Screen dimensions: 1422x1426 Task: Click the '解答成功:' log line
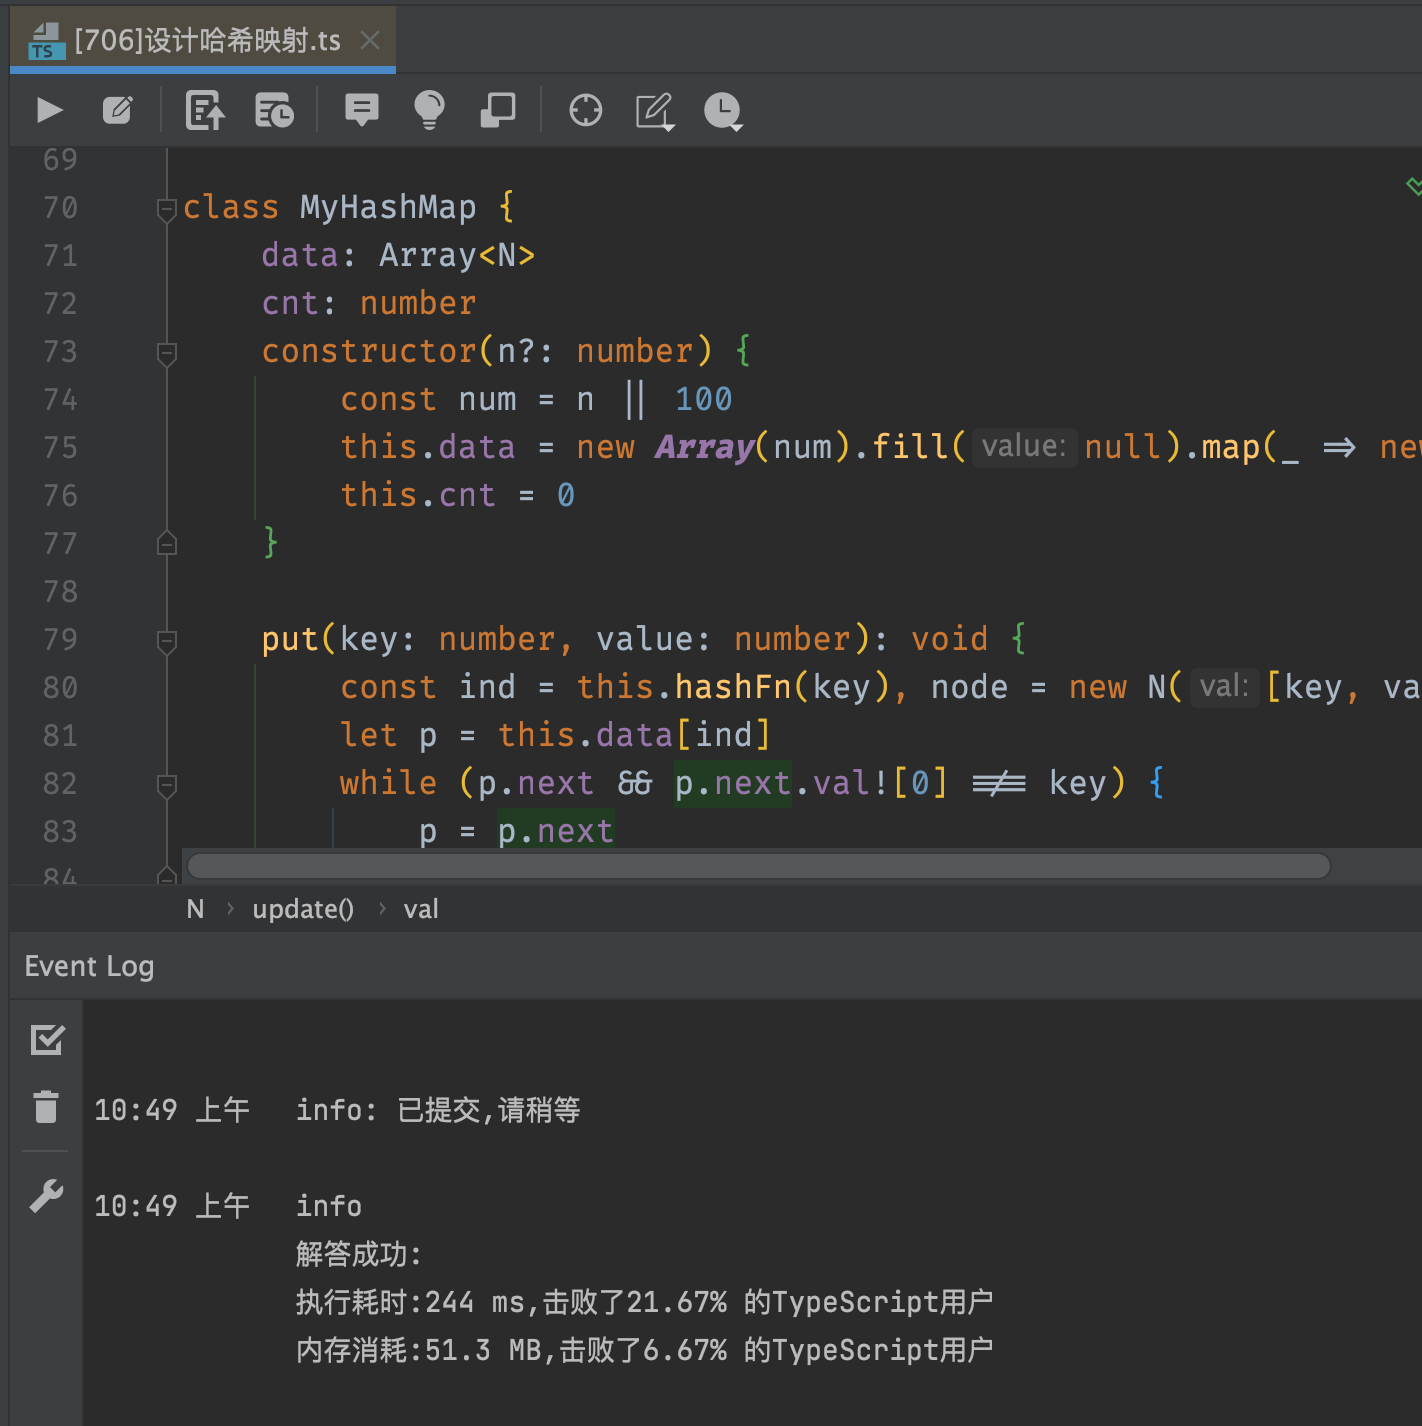359,1254
